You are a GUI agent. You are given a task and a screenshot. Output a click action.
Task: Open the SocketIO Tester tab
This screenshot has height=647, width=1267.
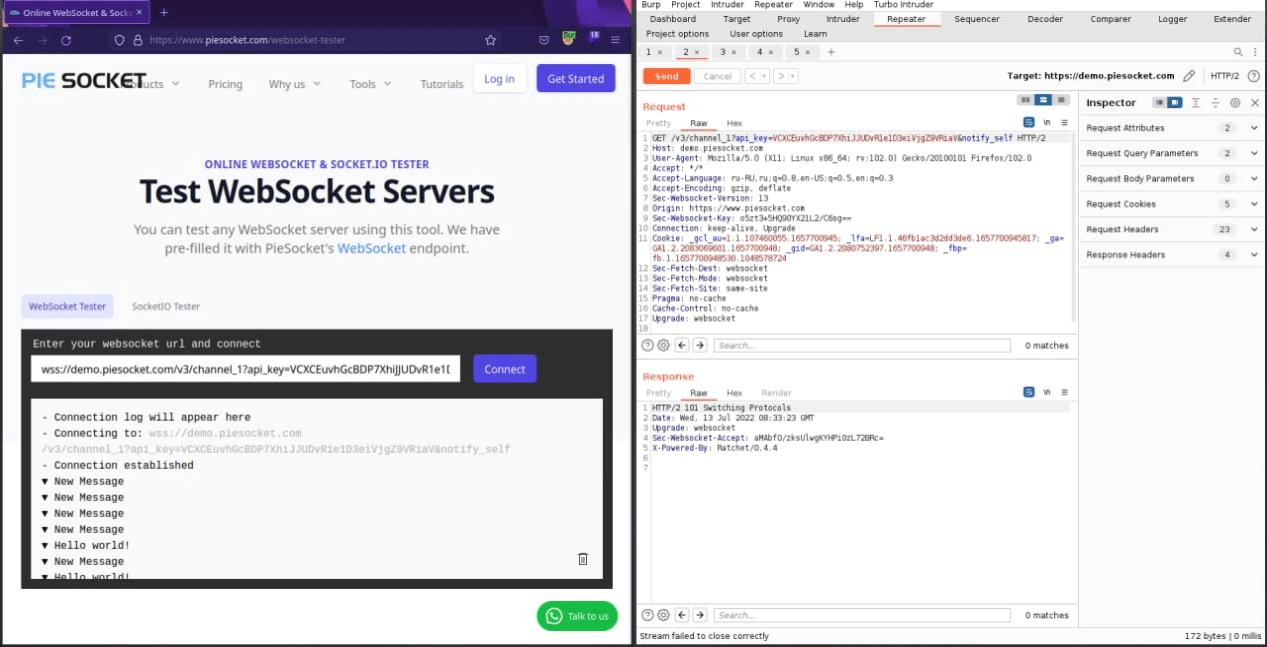(166, 307)
